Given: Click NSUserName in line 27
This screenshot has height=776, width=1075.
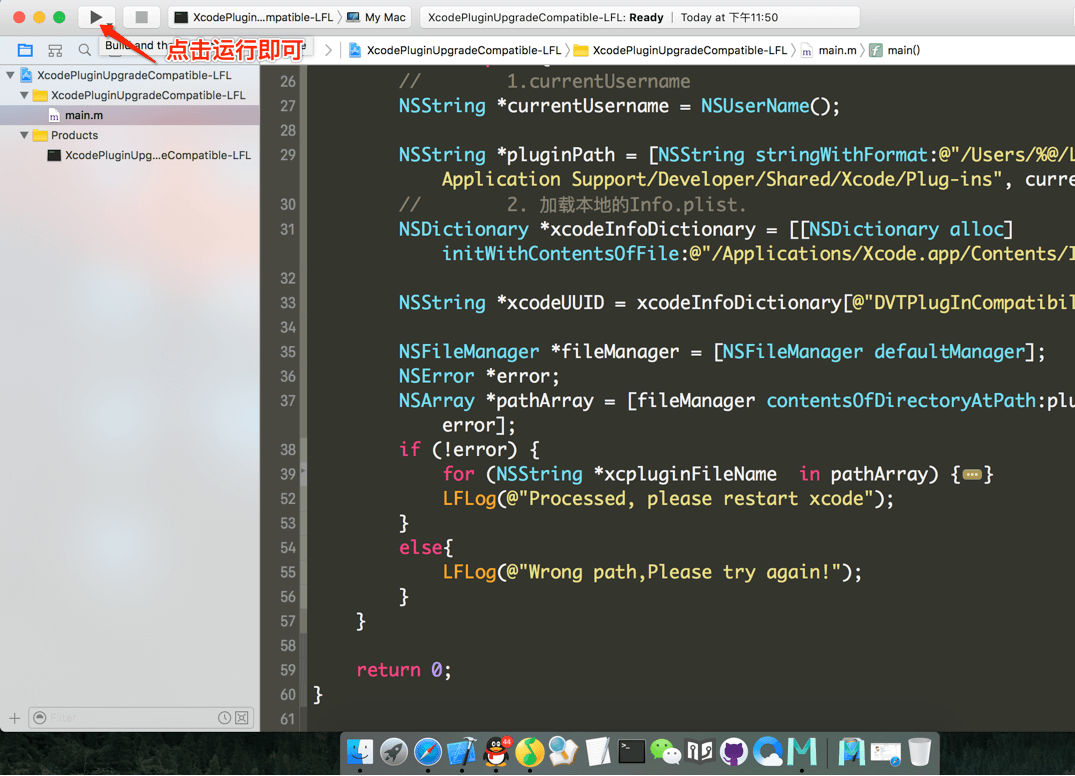Looking at the screenshot, I should click(755, 106).
